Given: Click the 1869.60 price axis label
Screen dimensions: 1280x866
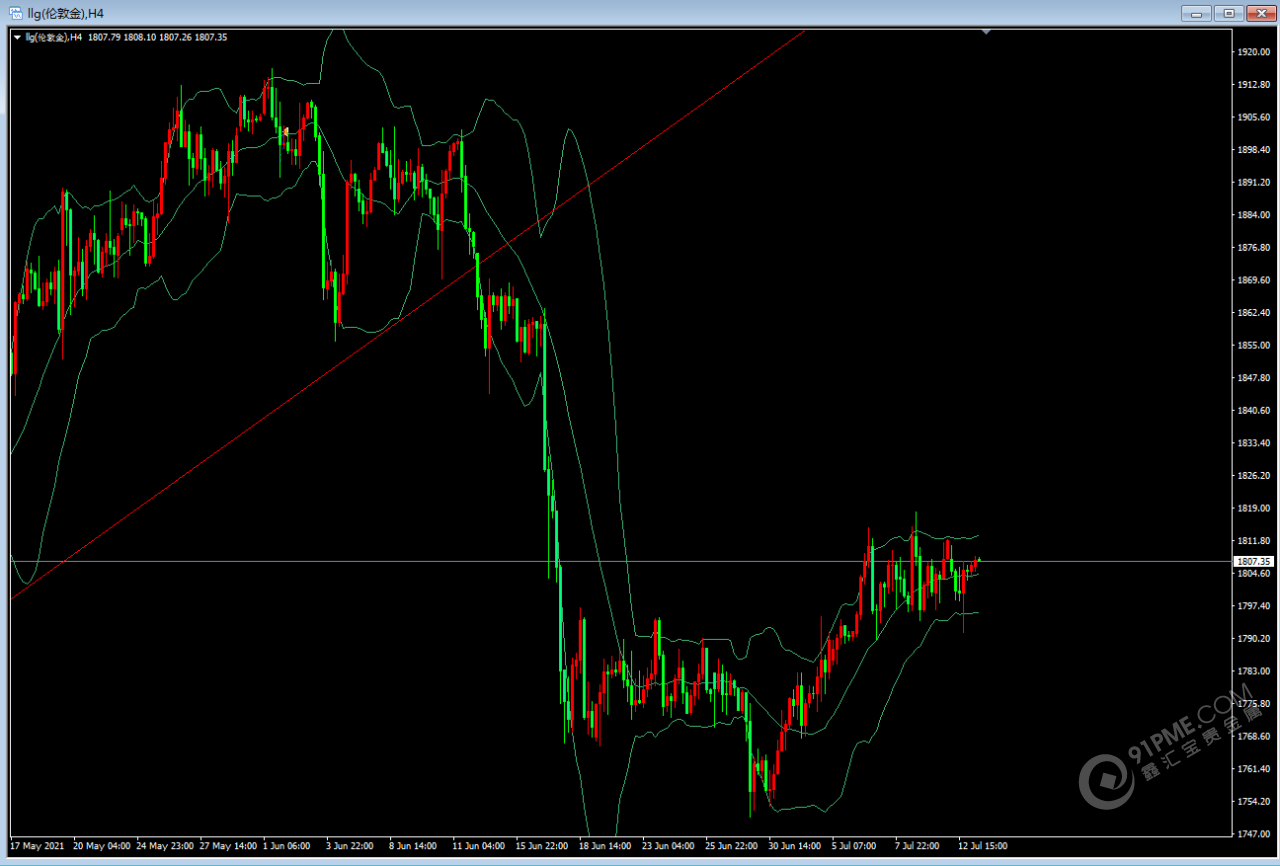Looking at the screenshot, I should pyautogui.click(x=1253, y=280).
